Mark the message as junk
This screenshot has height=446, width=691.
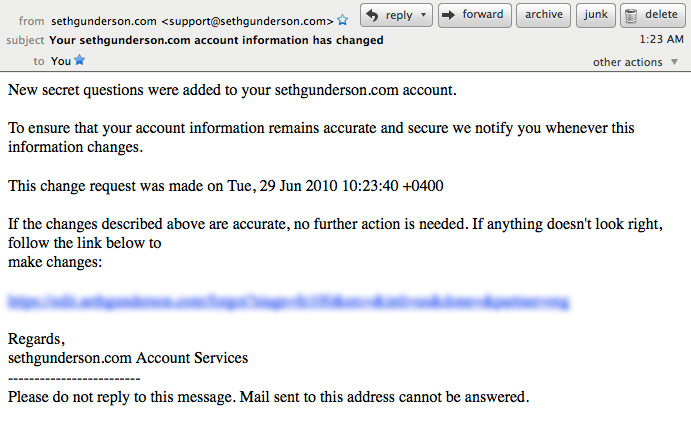(595, 15)
